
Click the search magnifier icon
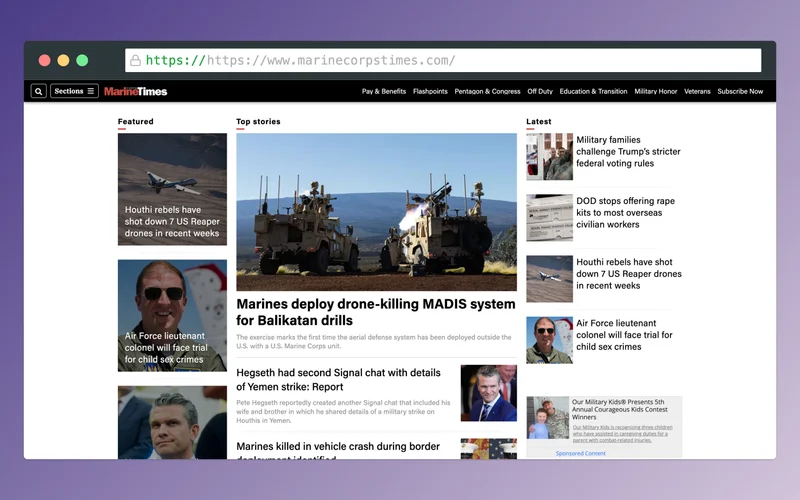(x=38, y=91)
